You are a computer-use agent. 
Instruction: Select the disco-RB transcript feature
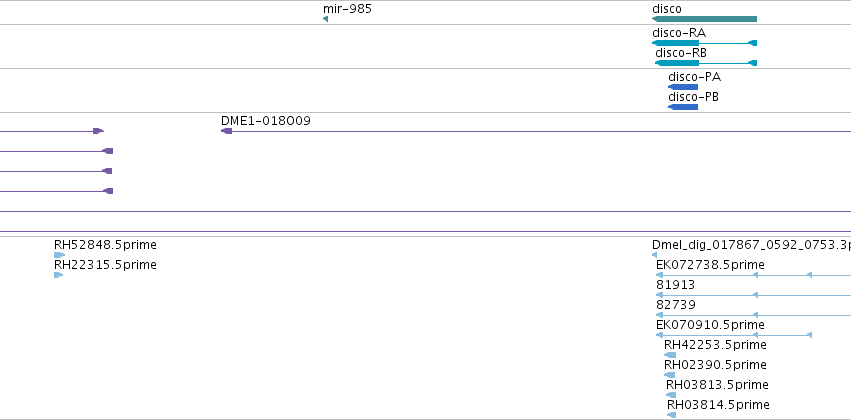[706, 63]
